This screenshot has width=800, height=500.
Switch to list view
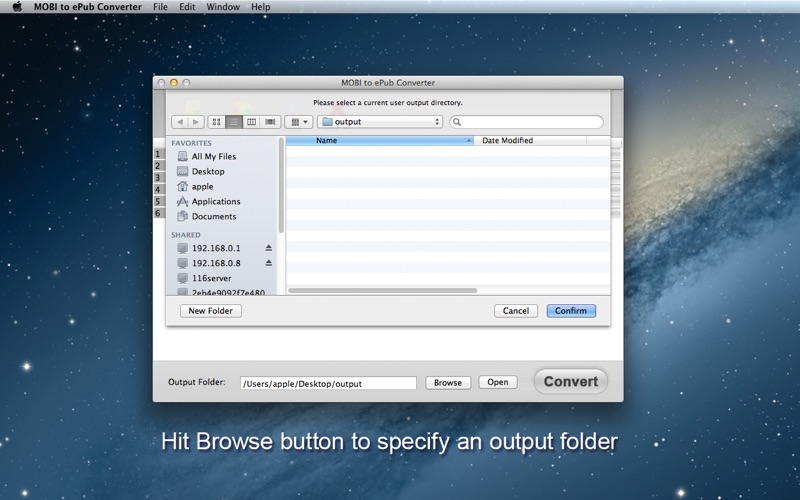click(234, 122)
